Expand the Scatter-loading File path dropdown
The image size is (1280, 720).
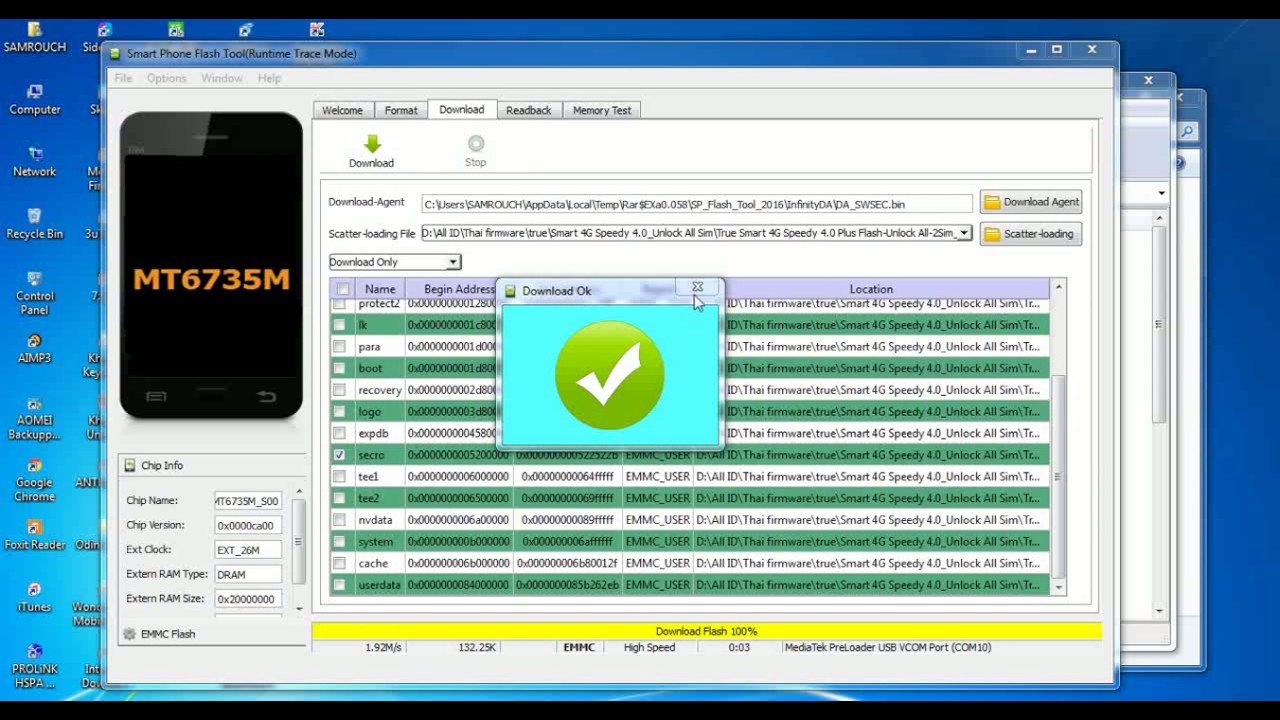pos(964,233)
